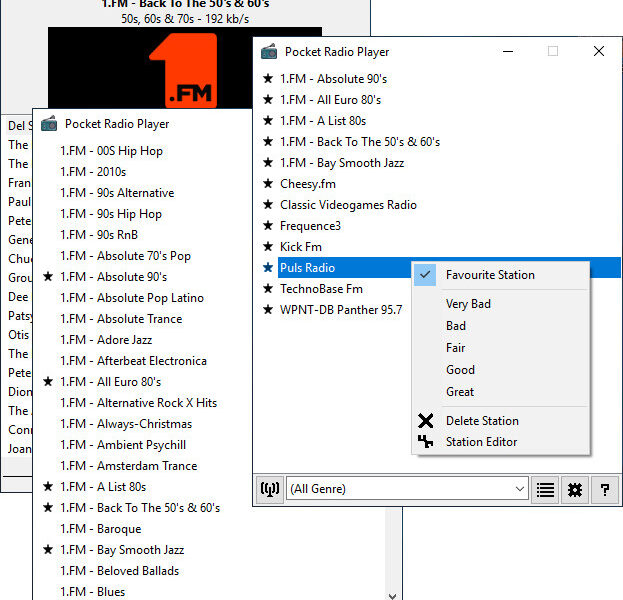Select TechnoBase Fm station
This screenshot has height=600, width=623.
coord(321,289)
